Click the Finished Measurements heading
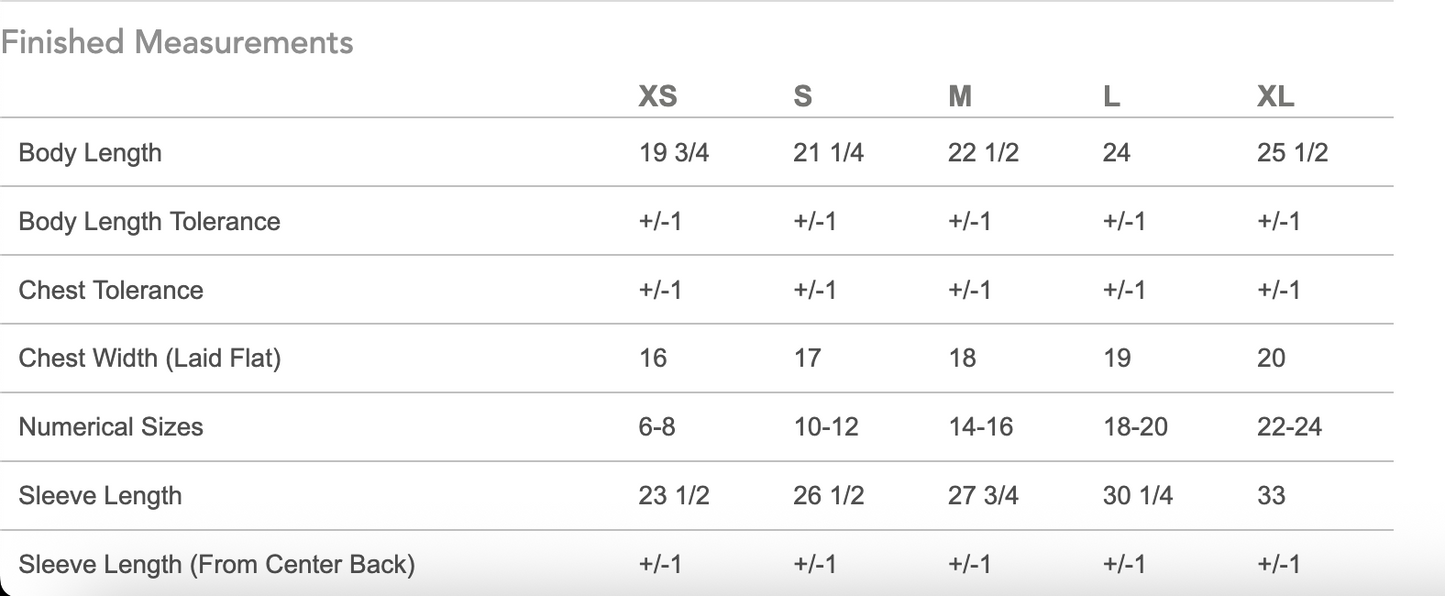 pos(177,43)
